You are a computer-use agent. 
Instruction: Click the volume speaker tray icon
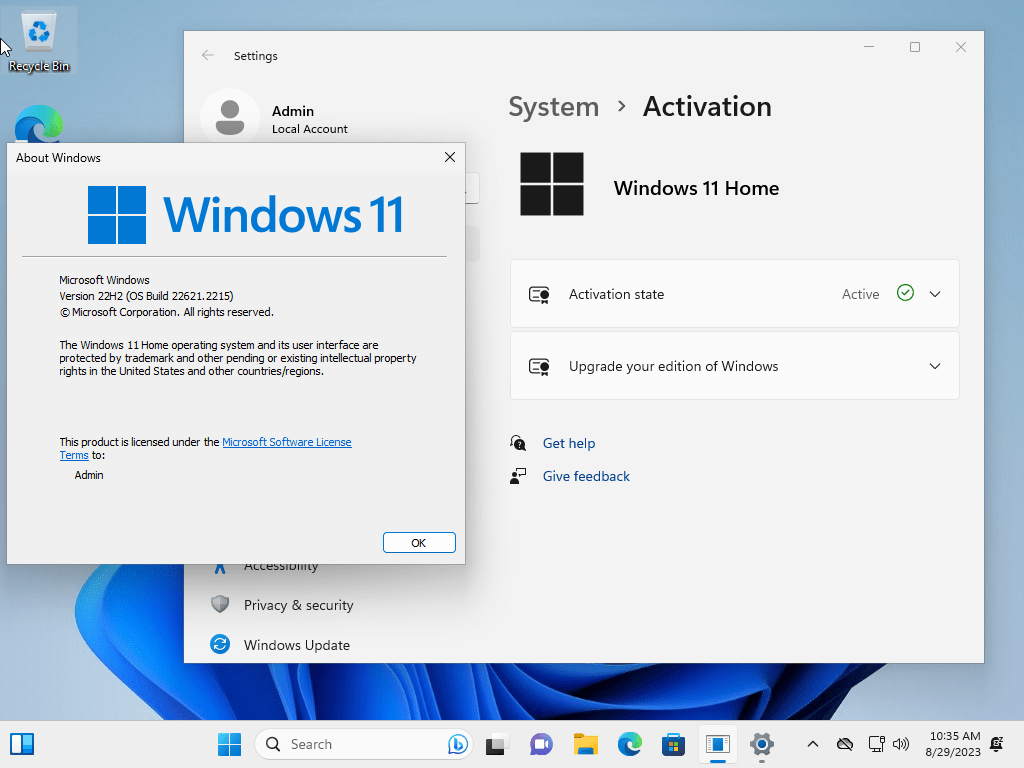coord(901,744)
